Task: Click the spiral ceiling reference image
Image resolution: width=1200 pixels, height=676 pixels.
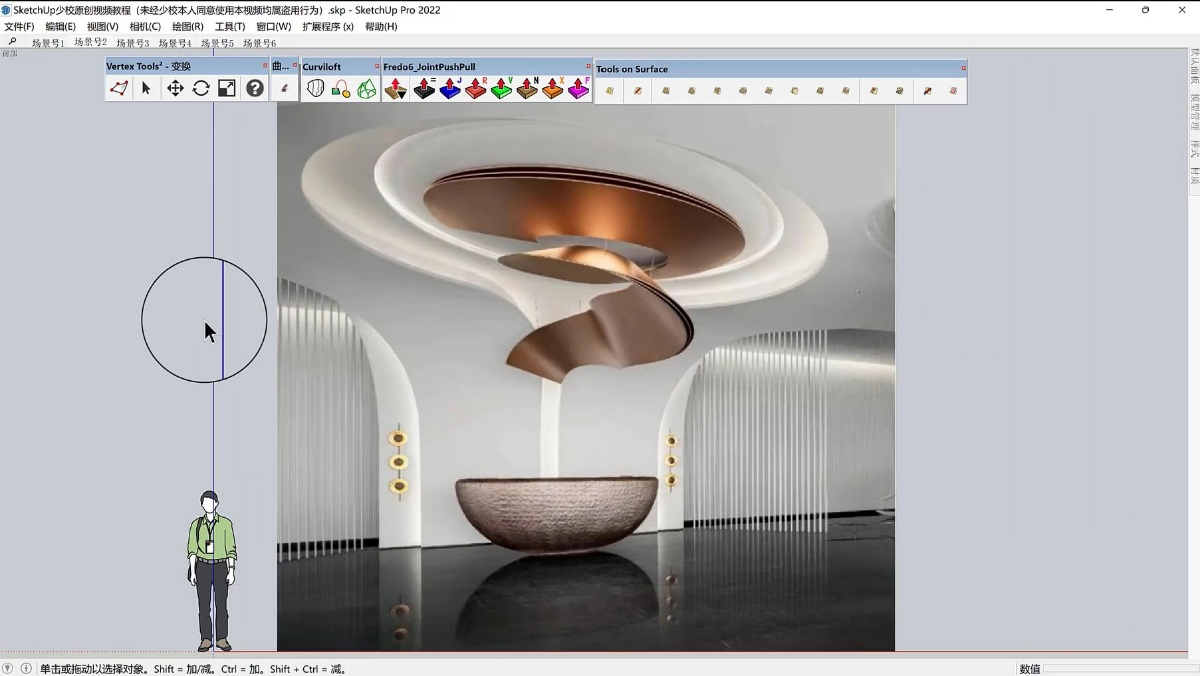Action: pyautogui.click(x=586, y=377)
